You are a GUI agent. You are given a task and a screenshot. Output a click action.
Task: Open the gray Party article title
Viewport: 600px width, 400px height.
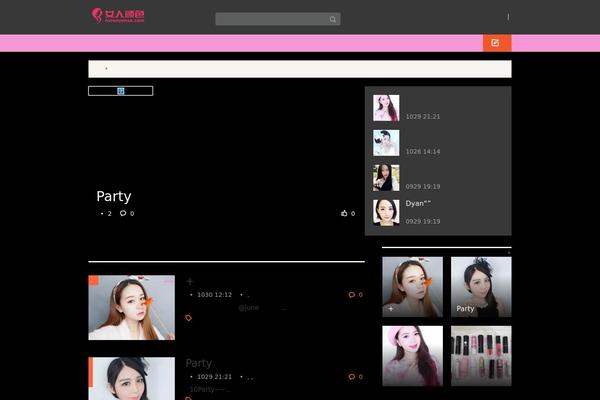coord(199,363)
